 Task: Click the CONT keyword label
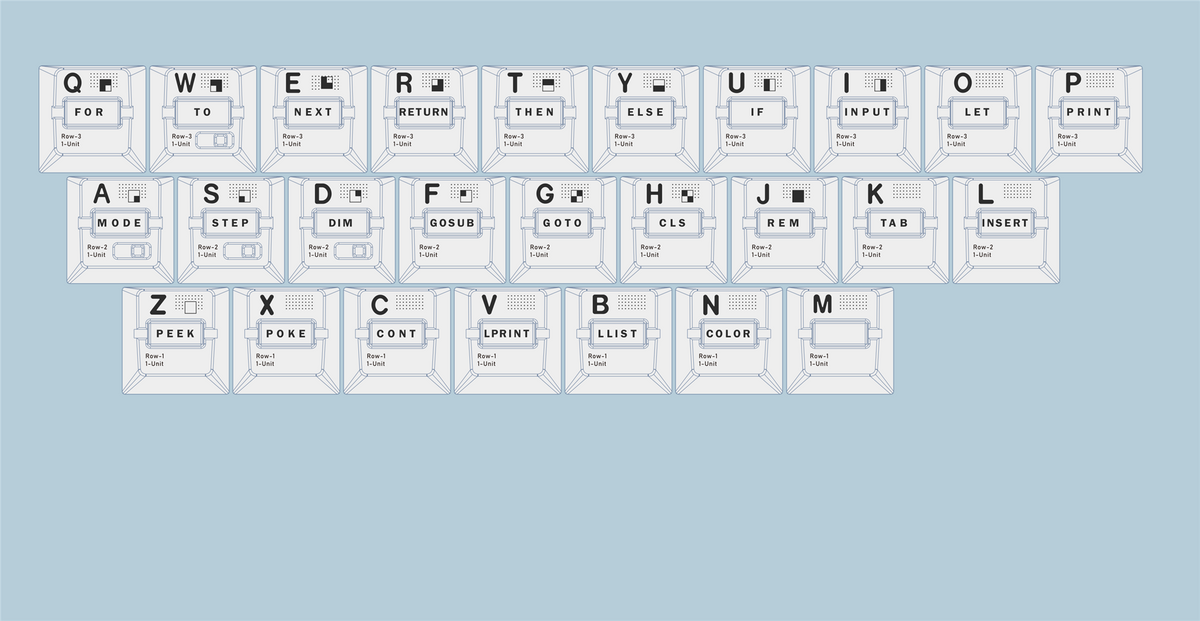coord(397,334)
